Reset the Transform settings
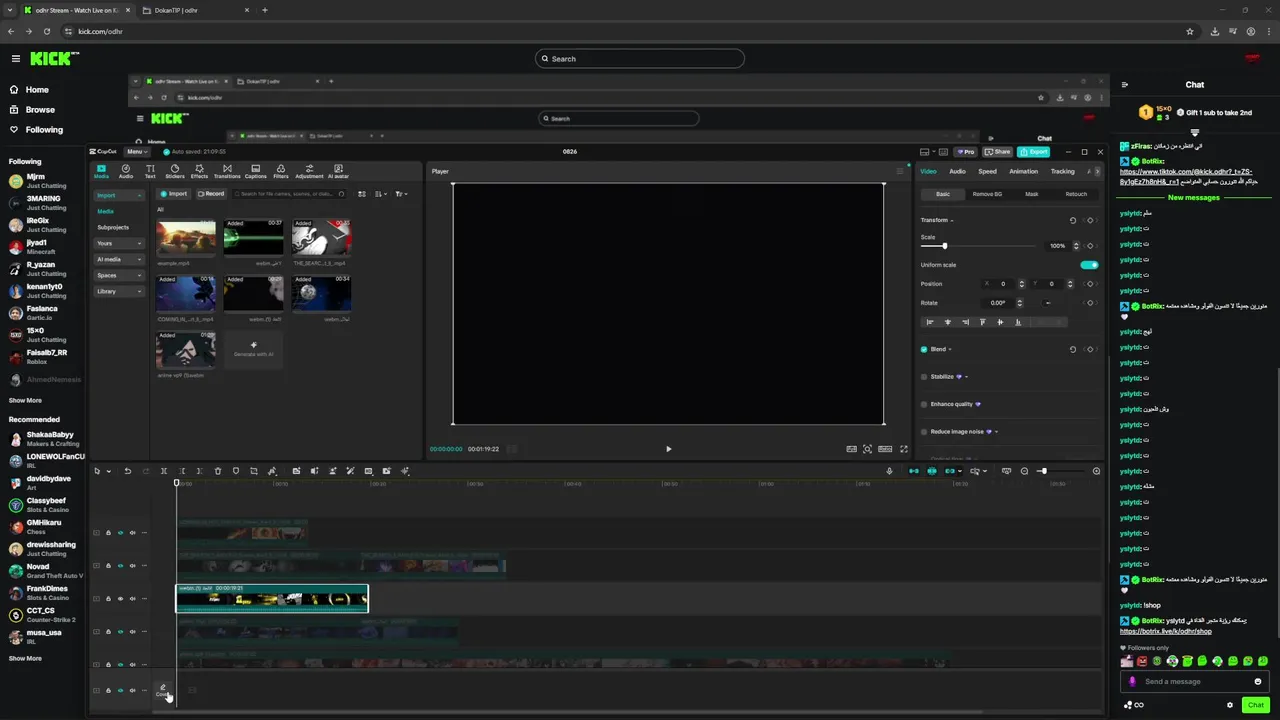The image size is (1280, 720). (x=1073, y=220)
